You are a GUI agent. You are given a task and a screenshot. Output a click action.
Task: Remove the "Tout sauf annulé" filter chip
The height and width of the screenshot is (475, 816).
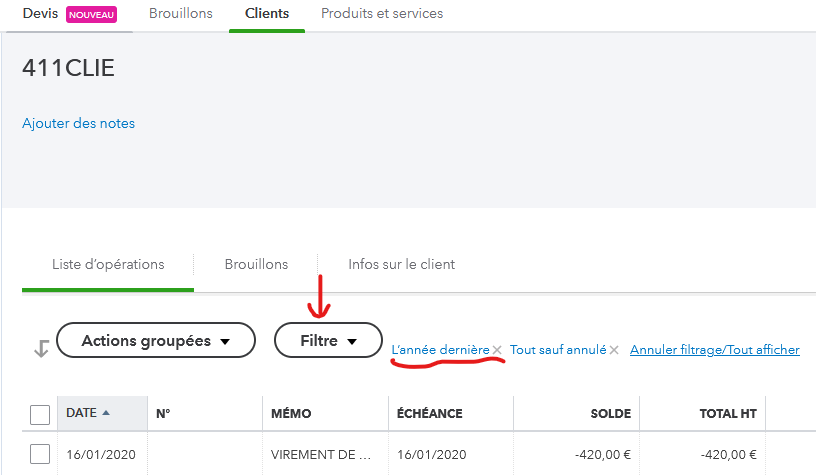(x=614, y=350)
